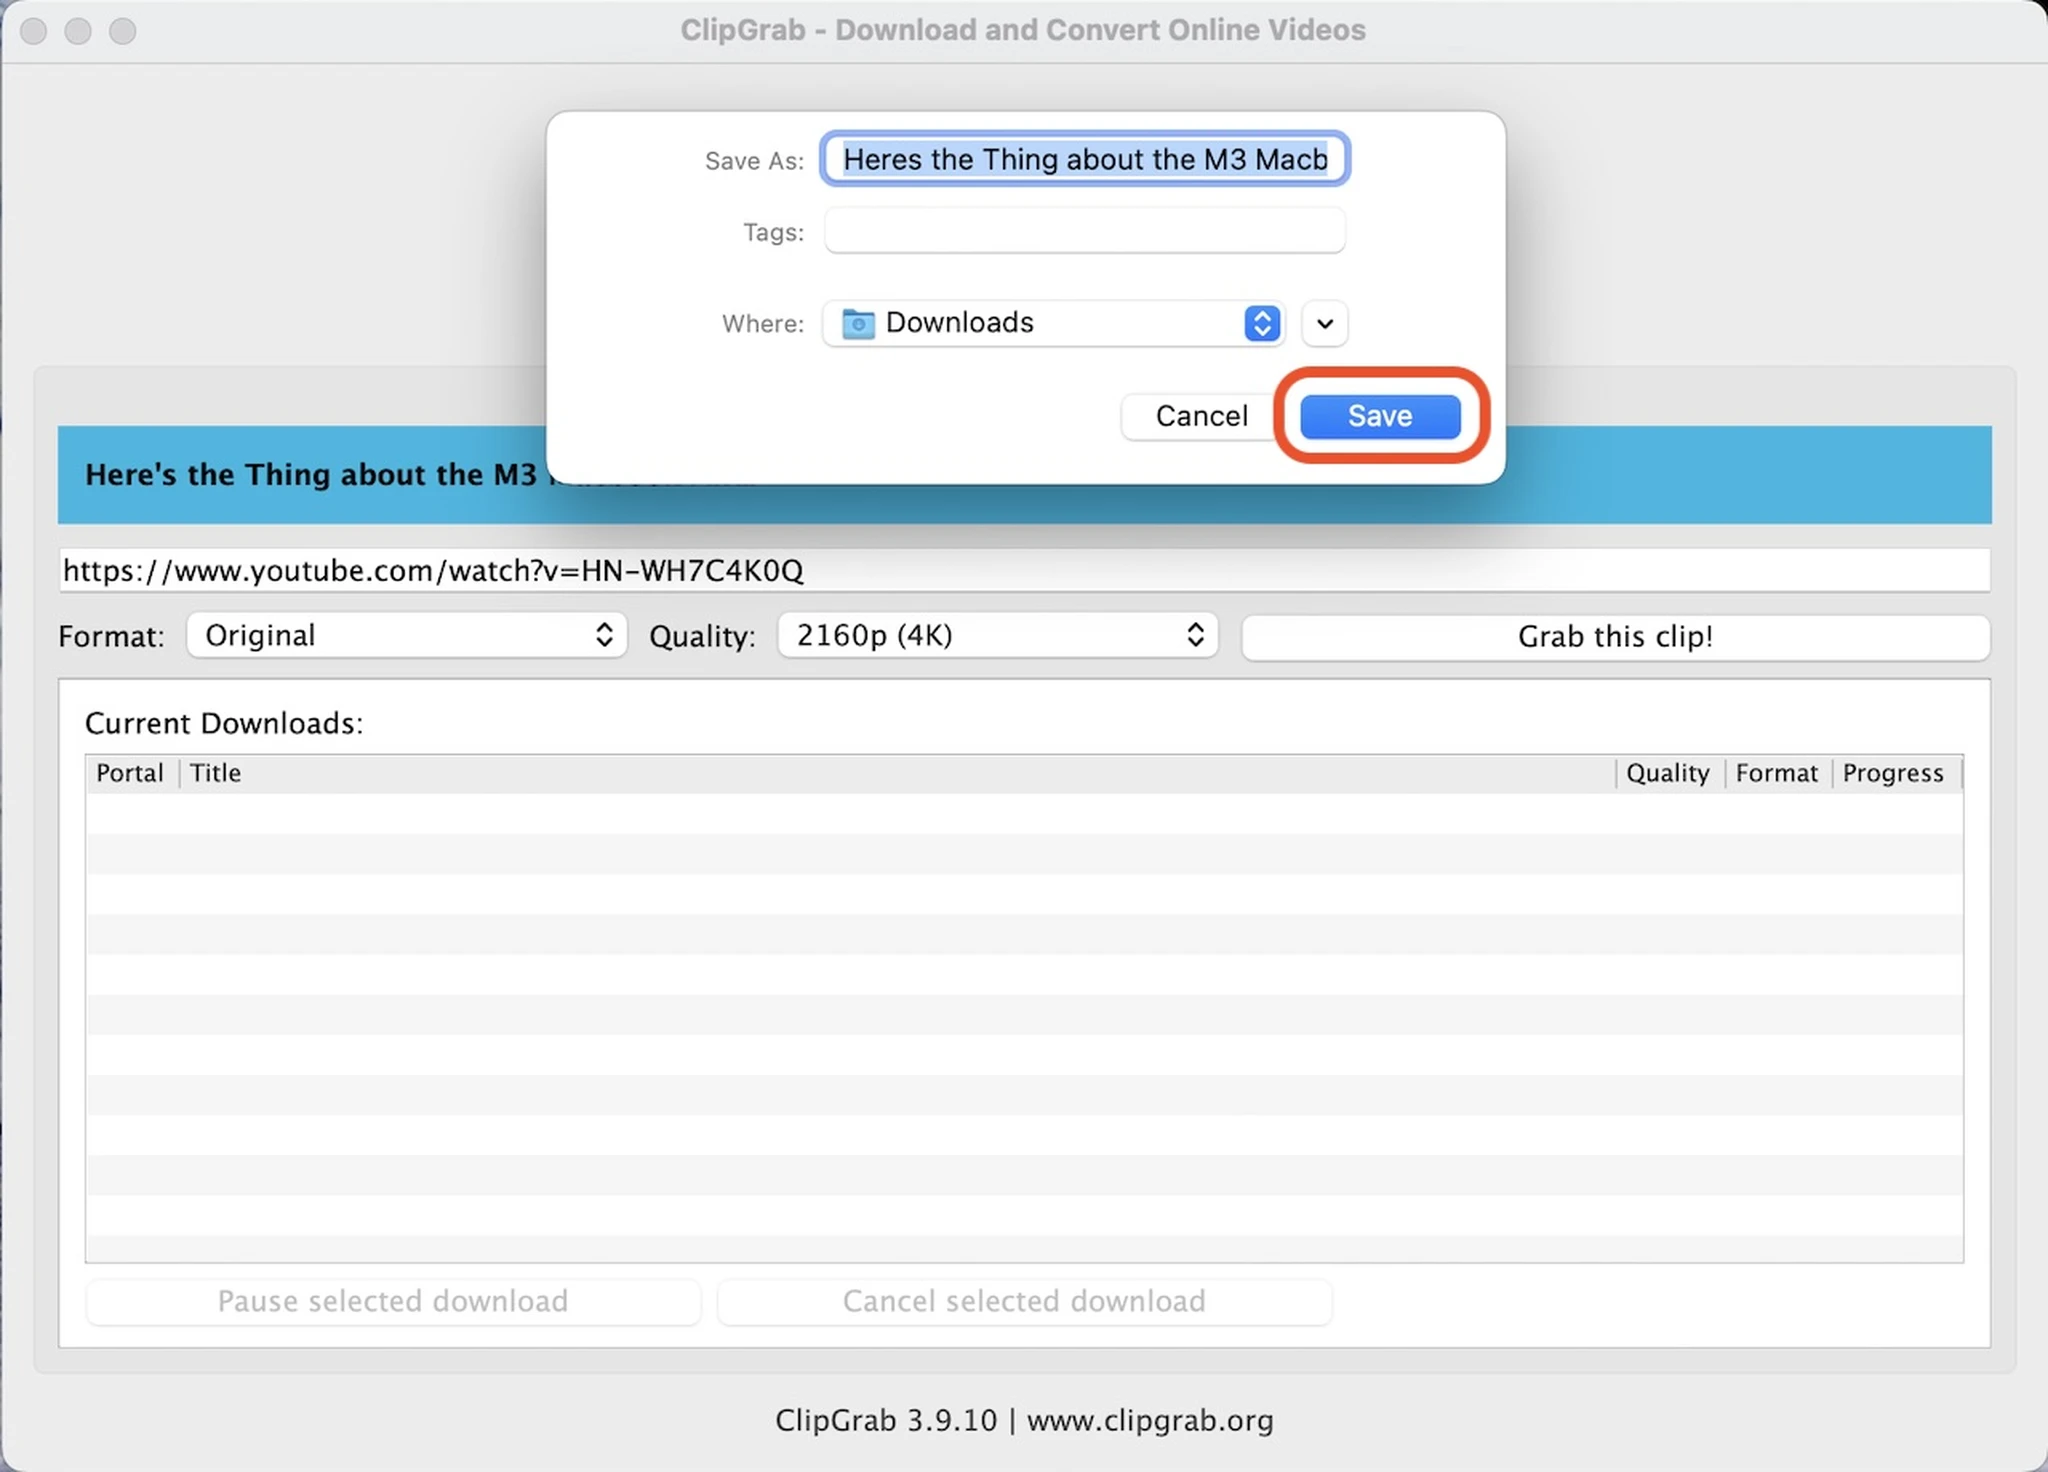The width and height of the screenshot is (2048, 1472).
Task: Open the Where Downloads location popup
Action: coord(1054,323)
